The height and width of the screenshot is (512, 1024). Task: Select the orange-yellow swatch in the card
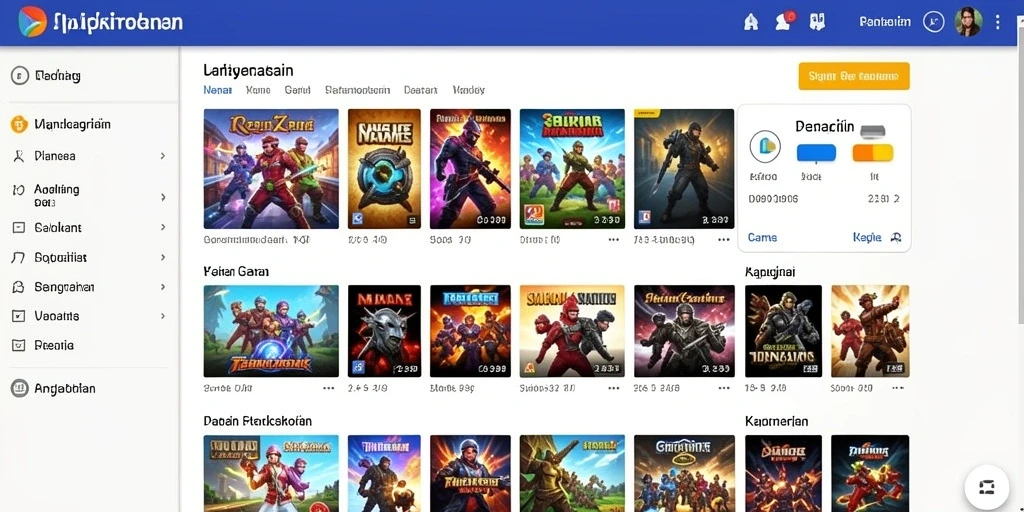(873, 153)
